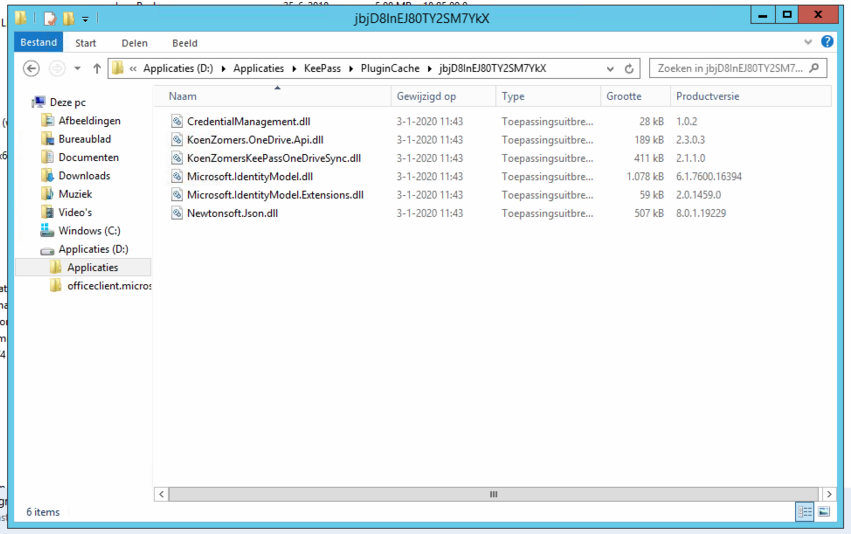851x534 pixels.
Task: Select the KoenZomers.OneDrive.Api.dll file icon
Action: coord(177,140)
